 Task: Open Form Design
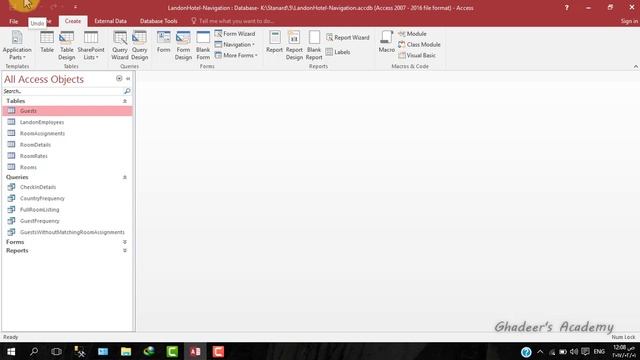(x=183, y=45)
